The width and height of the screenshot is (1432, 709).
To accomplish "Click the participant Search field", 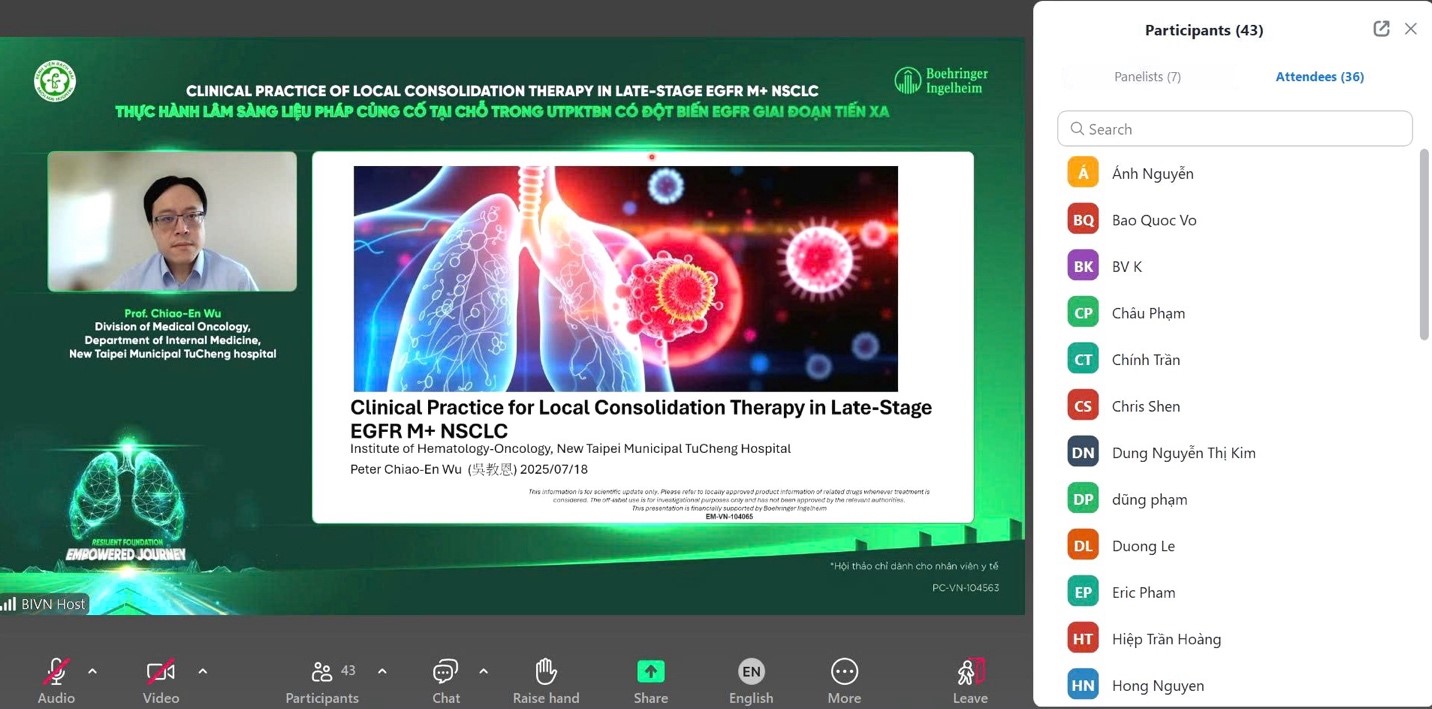I will [1234, 129].
